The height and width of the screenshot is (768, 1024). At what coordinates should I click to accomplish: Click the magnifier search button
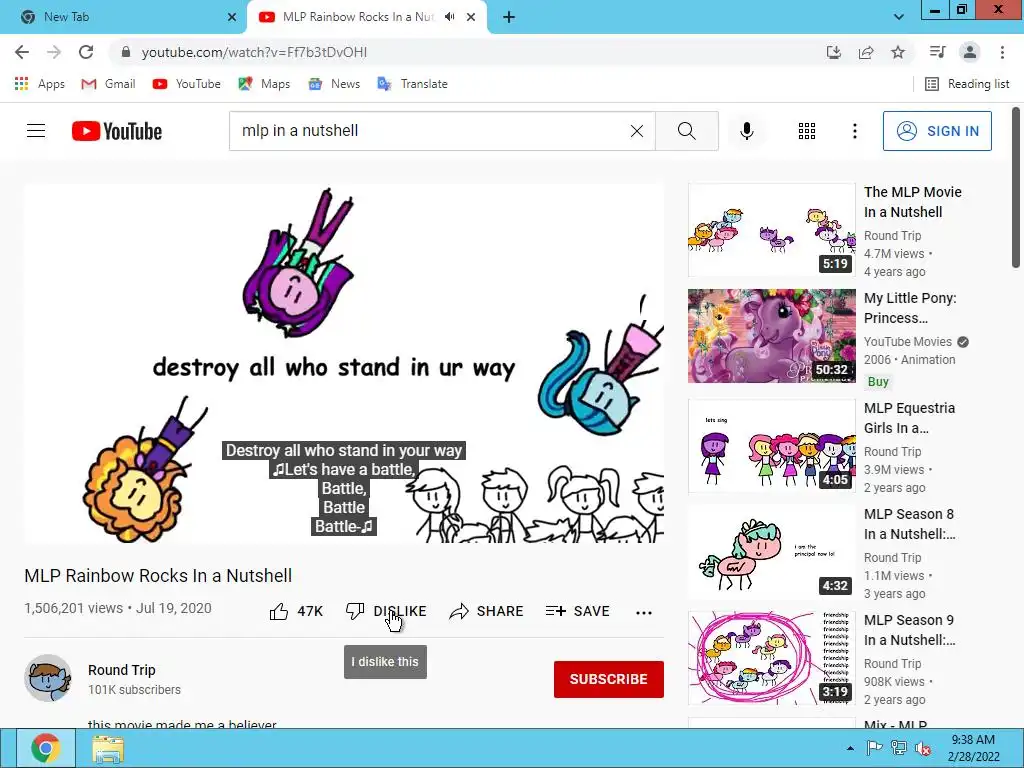click(686, 131)
